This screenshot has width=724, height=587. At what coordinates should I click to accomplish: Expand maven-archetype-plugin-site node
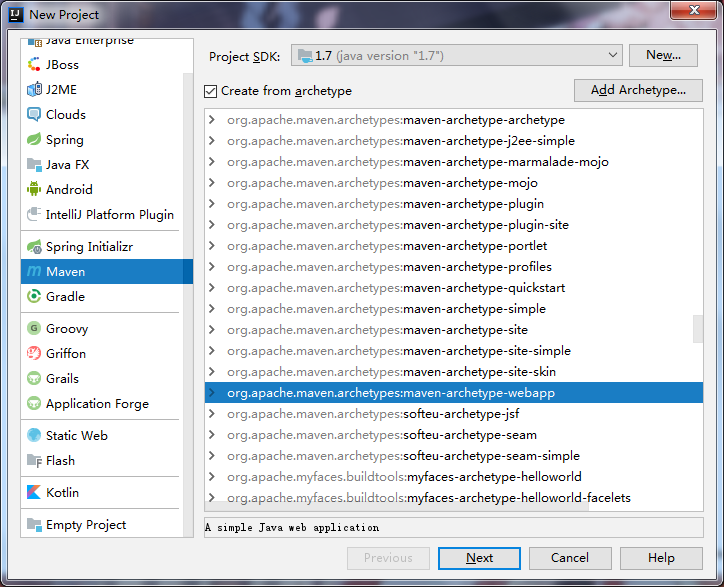pos(212,224)
